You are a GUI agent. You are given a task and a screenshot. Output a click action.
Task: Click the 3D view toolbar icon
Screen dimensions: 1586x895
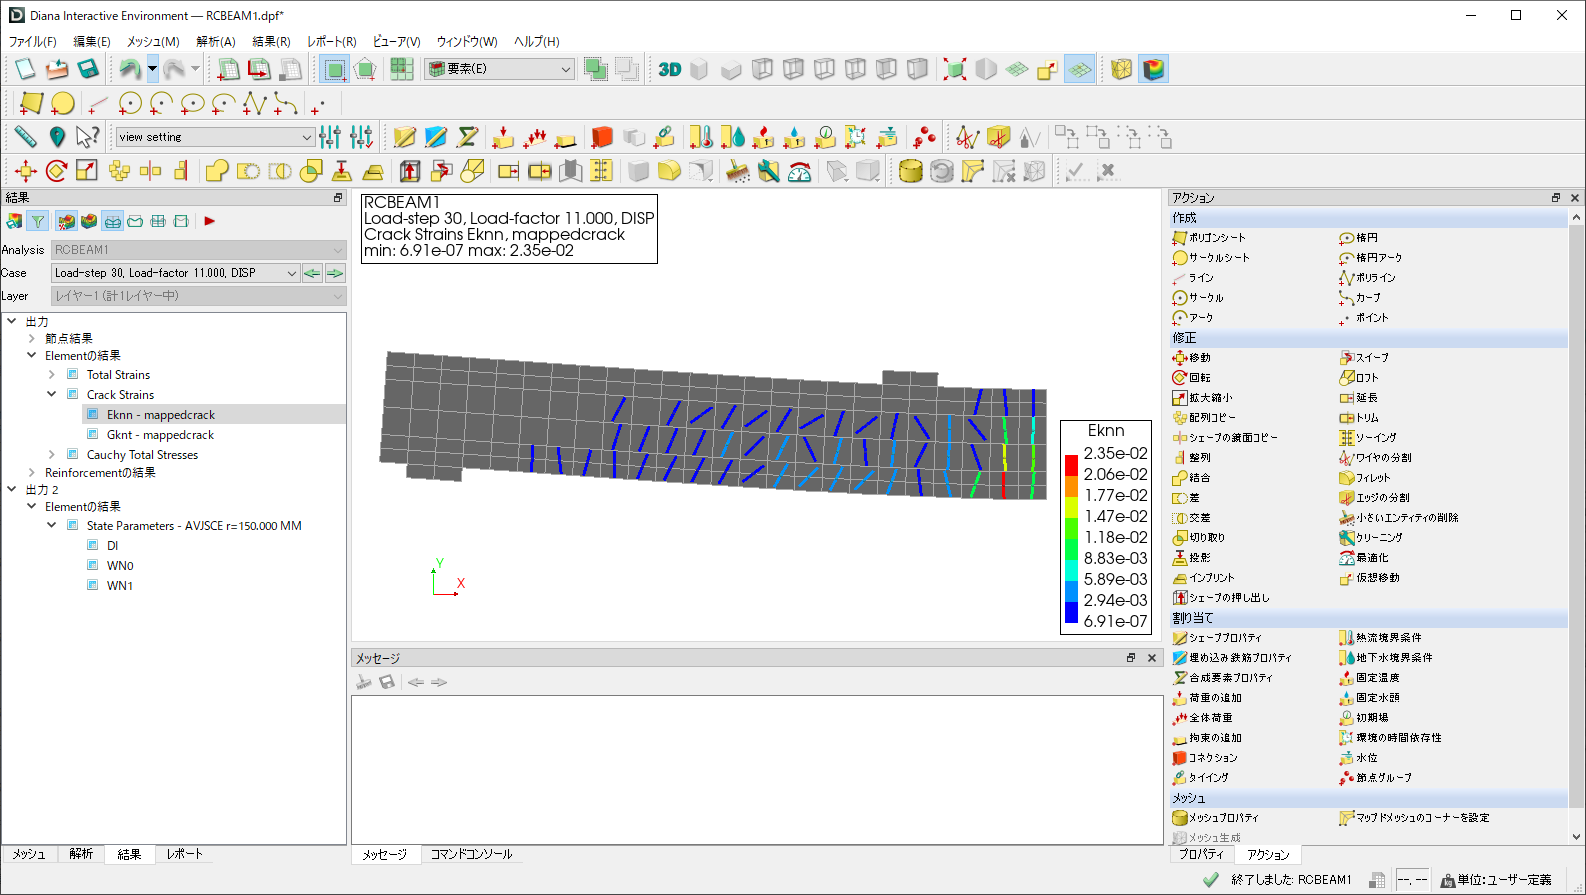point(669,69)
